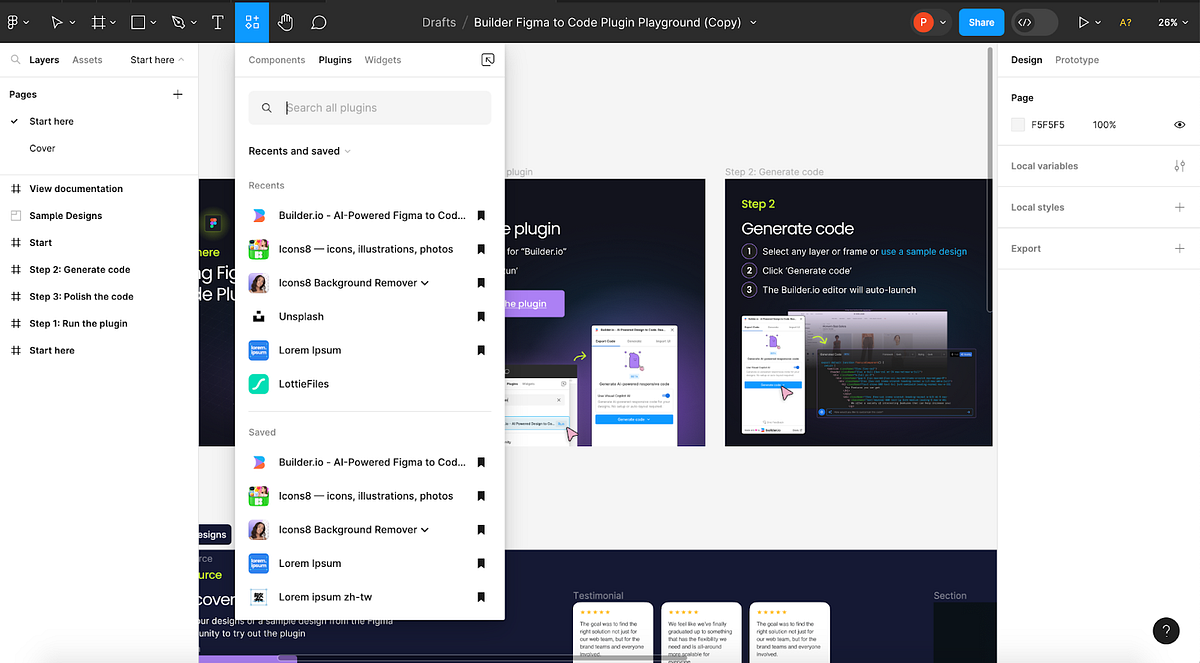Add a local style with plus
Image resolution: width=1200 pixels, height=663 pixels.
tap(1180, 207)
